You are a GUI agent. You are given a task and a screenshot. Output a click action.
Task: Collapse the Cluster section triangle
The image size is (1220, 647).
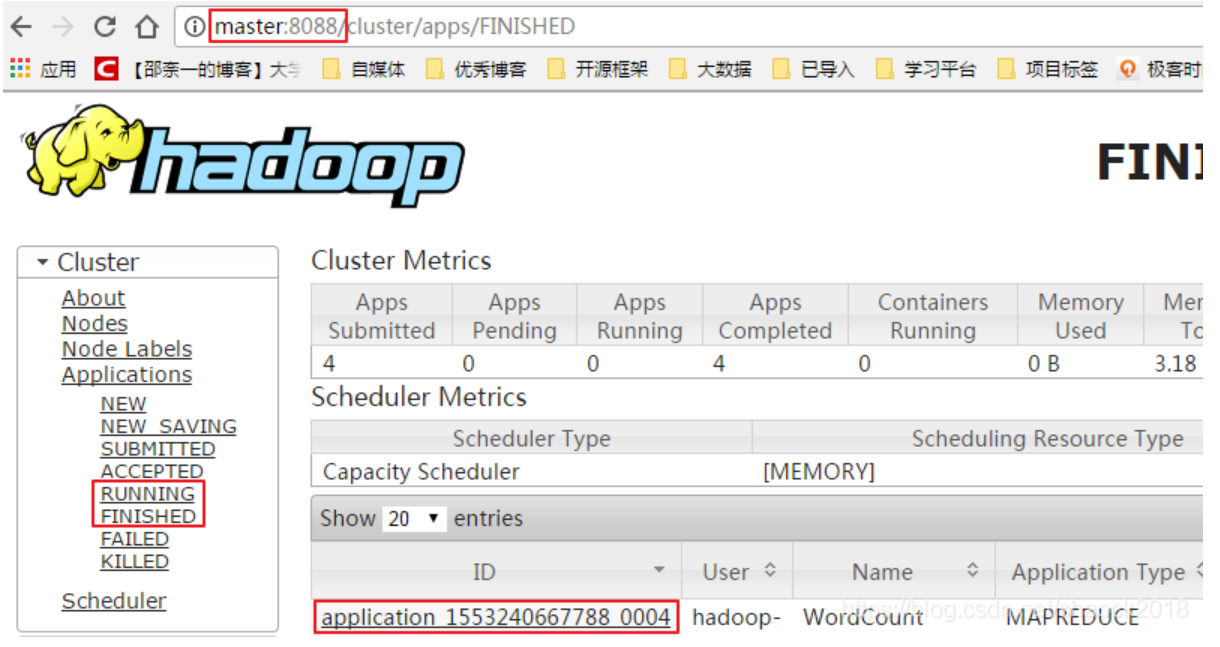(x=42, y=262)
